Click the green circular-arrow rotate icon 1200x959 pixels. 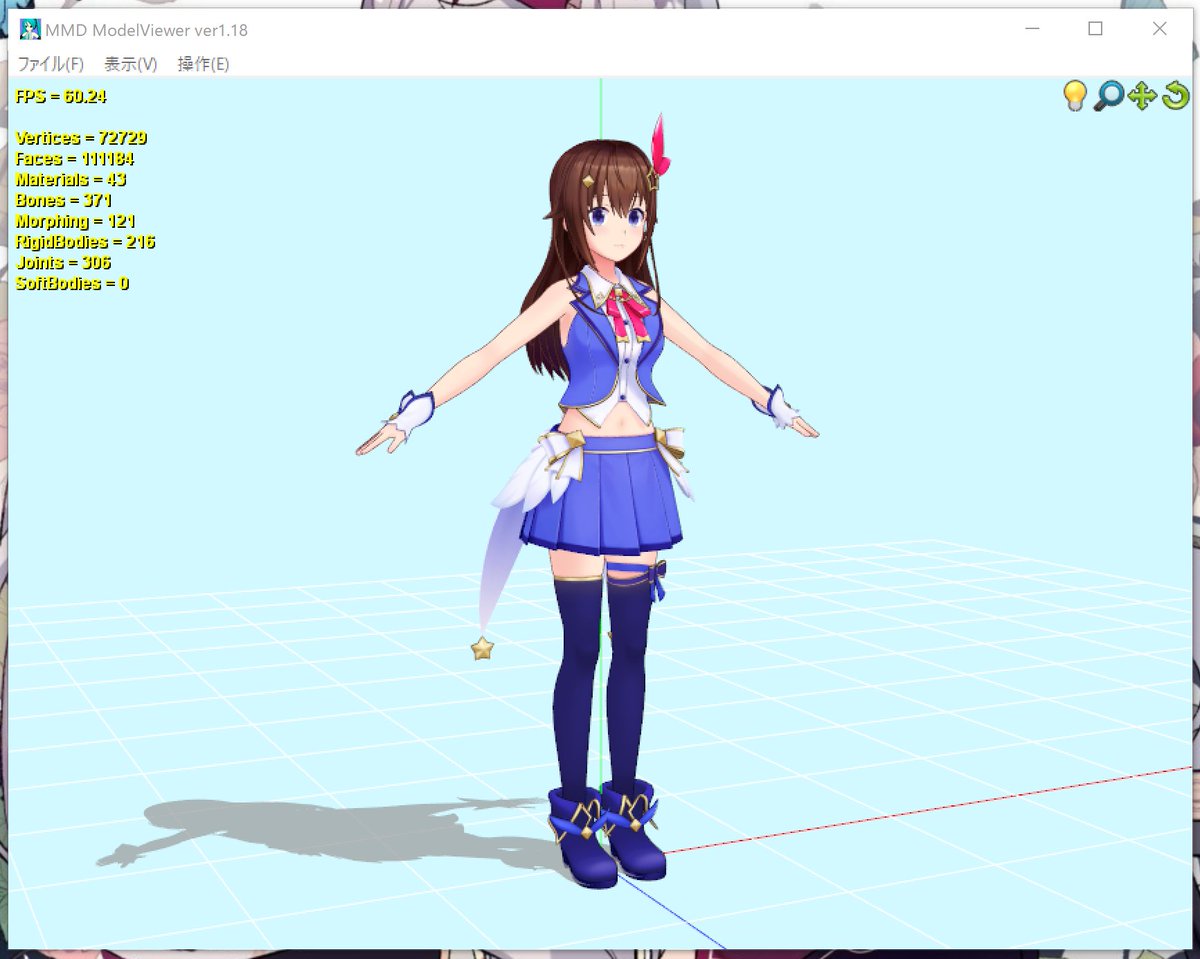click(x=1175, y=96)
